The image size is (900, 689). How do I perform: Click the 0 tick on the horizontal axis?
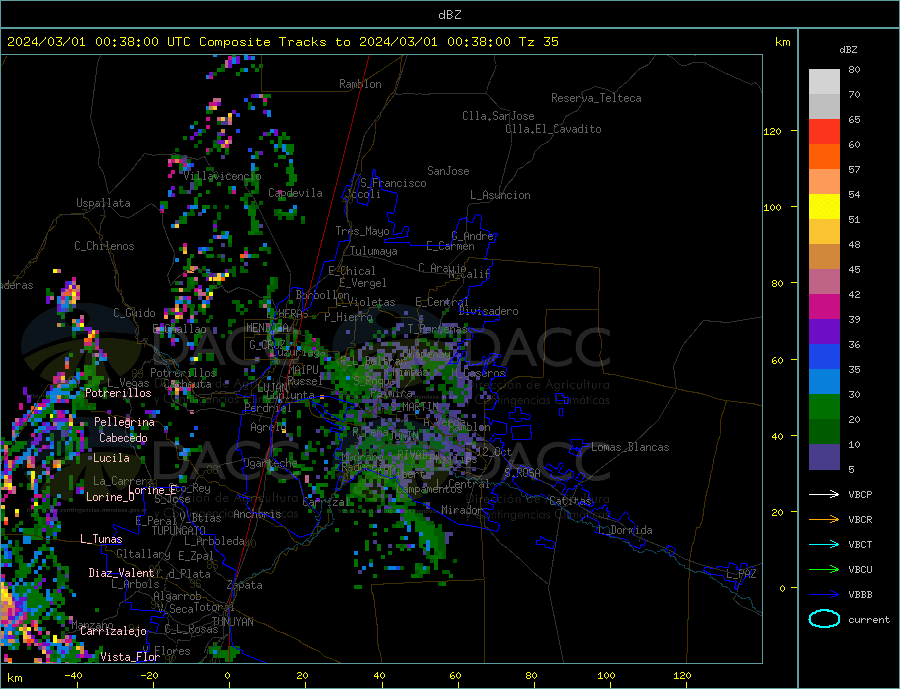pyautogui.click(x=228, y=676)
